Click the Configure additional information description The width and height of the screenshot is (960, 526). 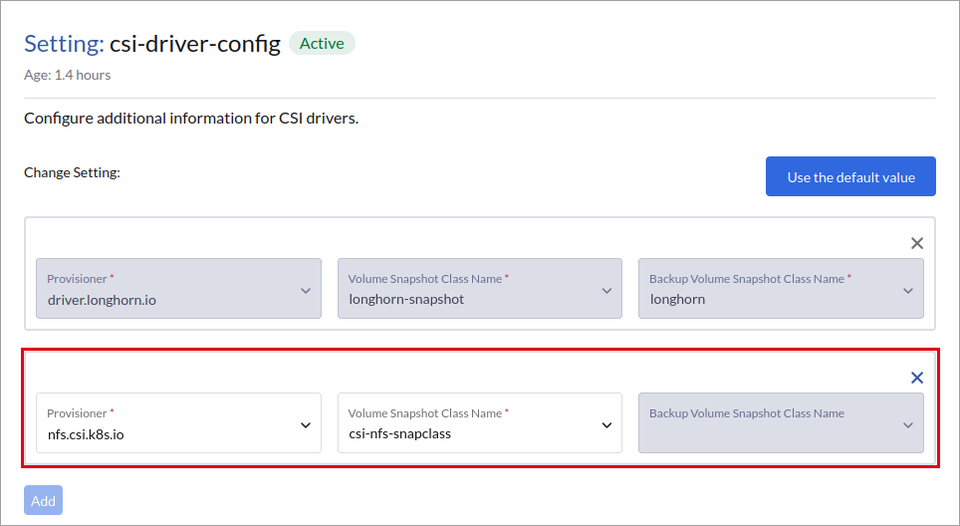[x=191, y=118]
